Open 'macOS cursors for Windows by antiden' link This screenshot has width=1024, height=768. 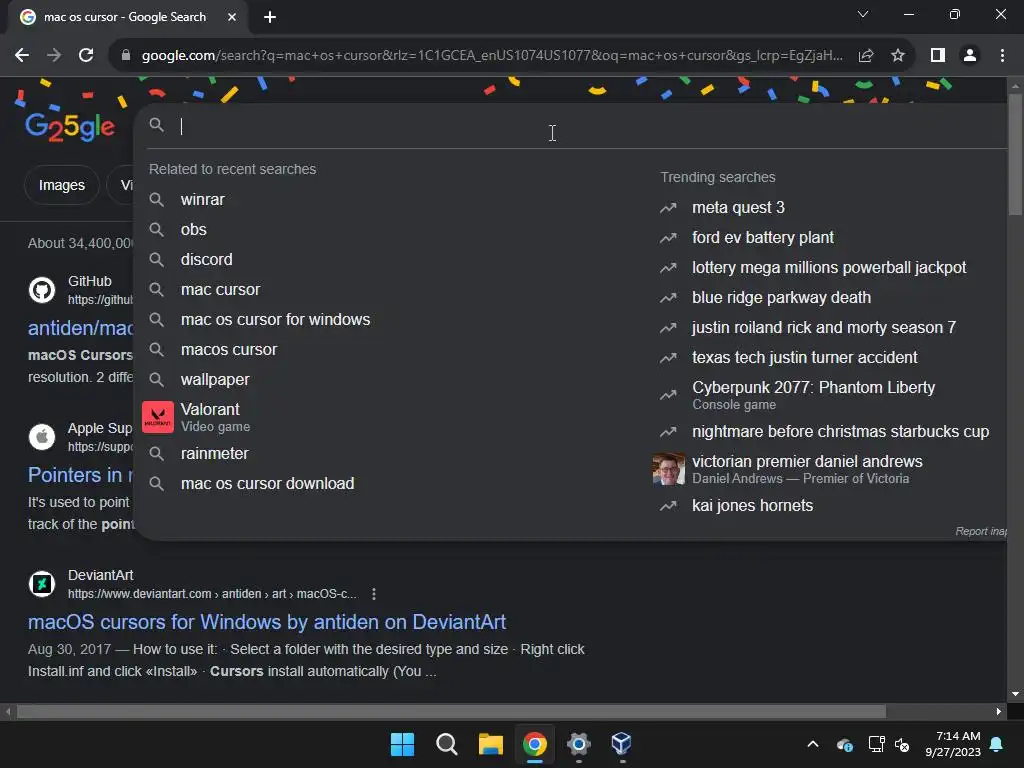click(x=266, y=622)
